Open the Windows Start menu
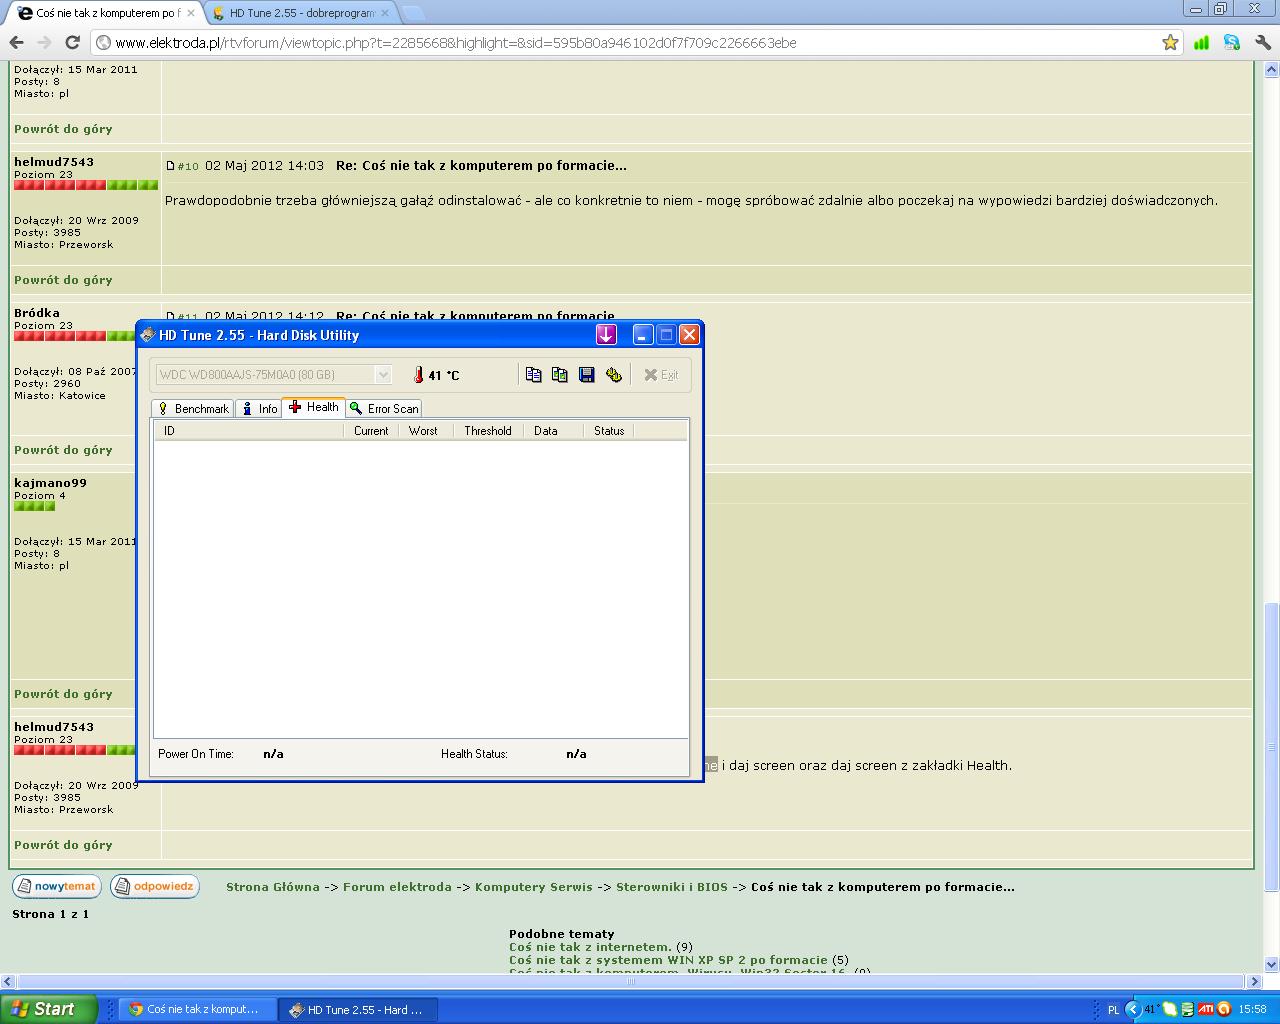1280x1024 pixels. point(48,1009)
